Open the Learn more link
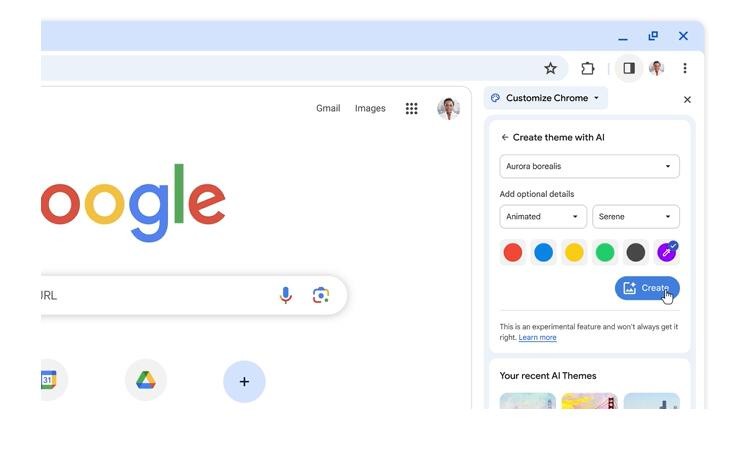Viewport: 730px width, 468px height. click(537, 337)
